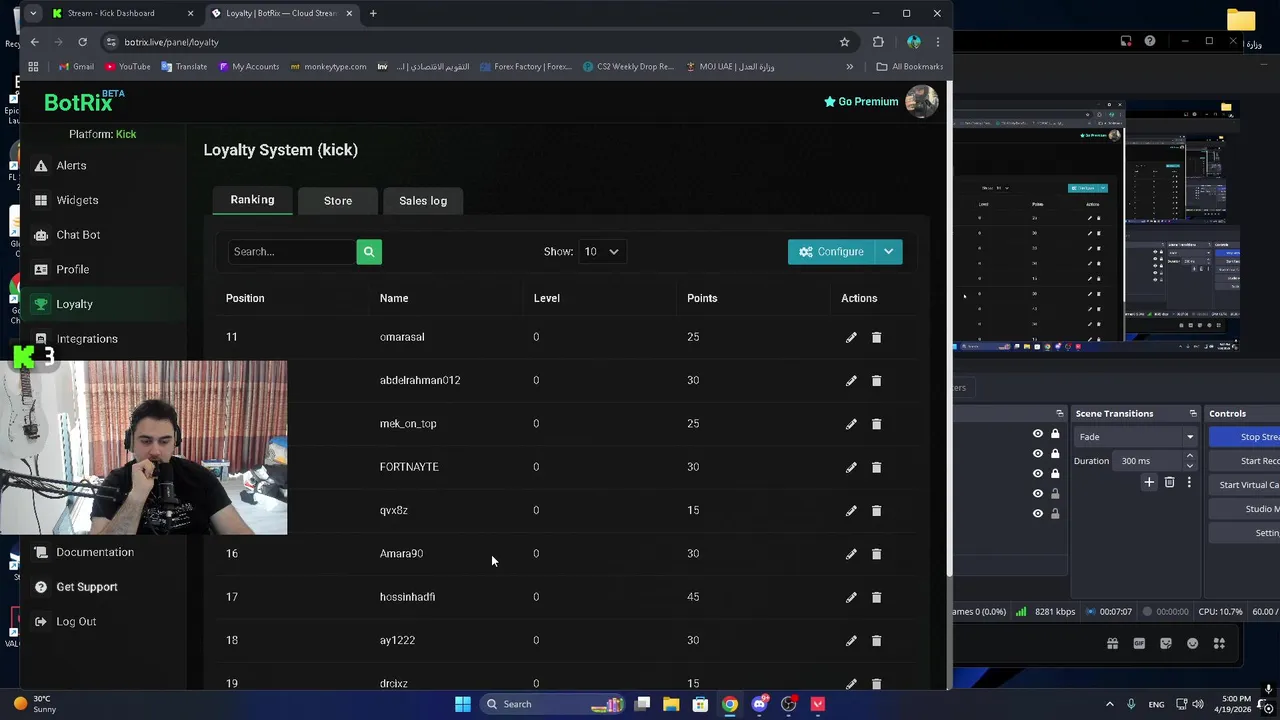Open OBS Fade transition dropdown

point(1136,437)
